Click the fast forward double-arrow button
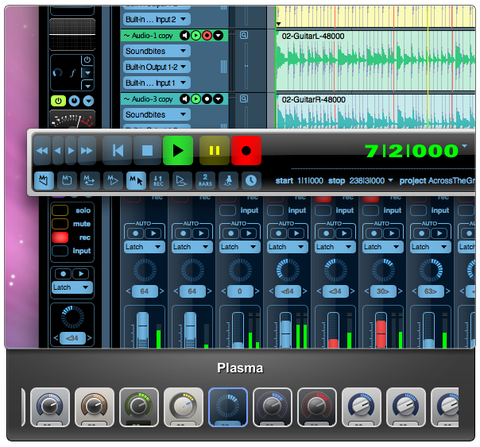The width and height of the screenshot is (480, 447). click(x=87, y=151)
